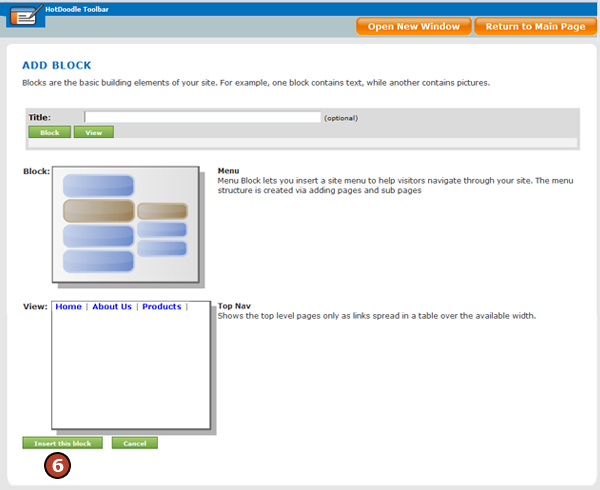Click the 'HotDoodle Toolbar' title text
This screenshot has height=490, width=600.
pyautogui.click(x=77, y=9)
